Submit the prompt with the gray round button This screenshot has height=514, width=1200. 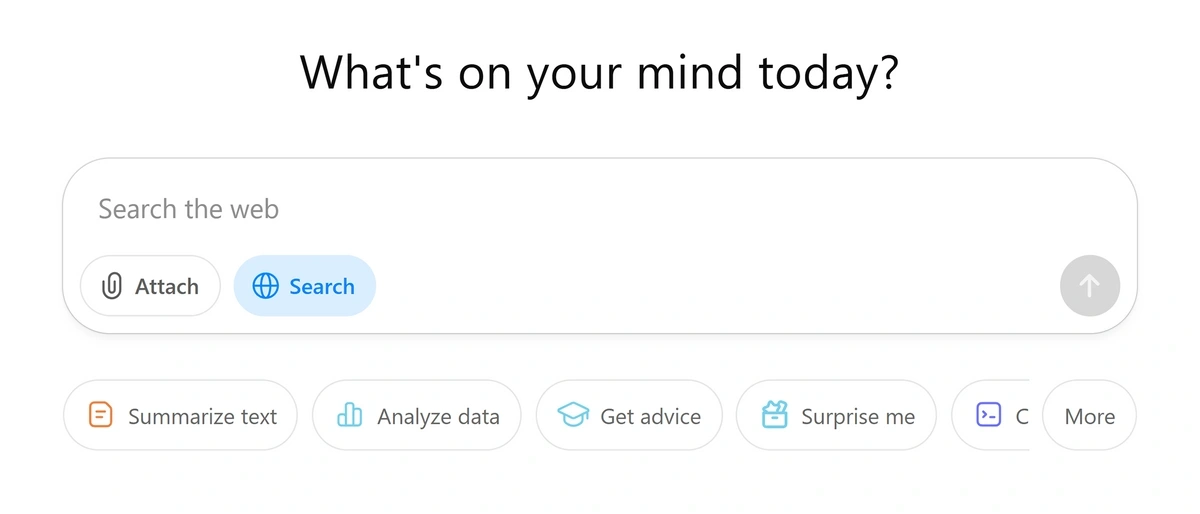point(1090,286)
